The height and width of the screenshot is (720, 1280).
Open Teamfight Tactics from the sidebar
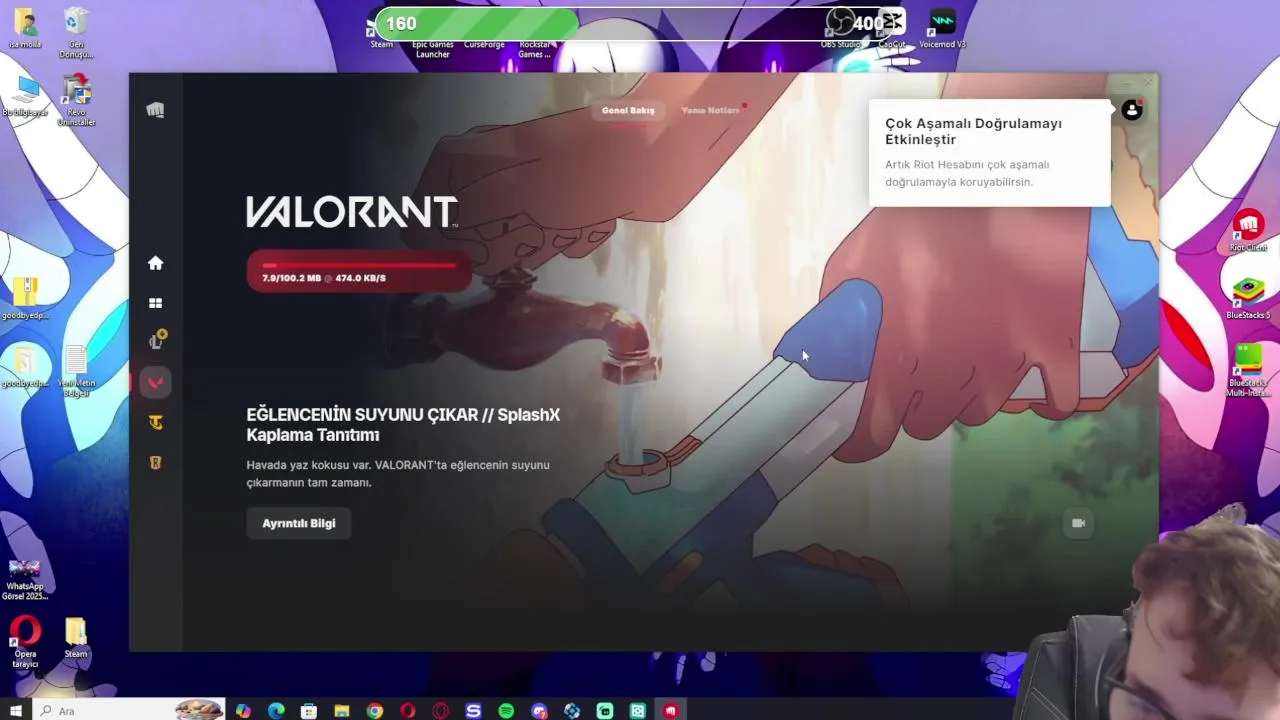155,422
